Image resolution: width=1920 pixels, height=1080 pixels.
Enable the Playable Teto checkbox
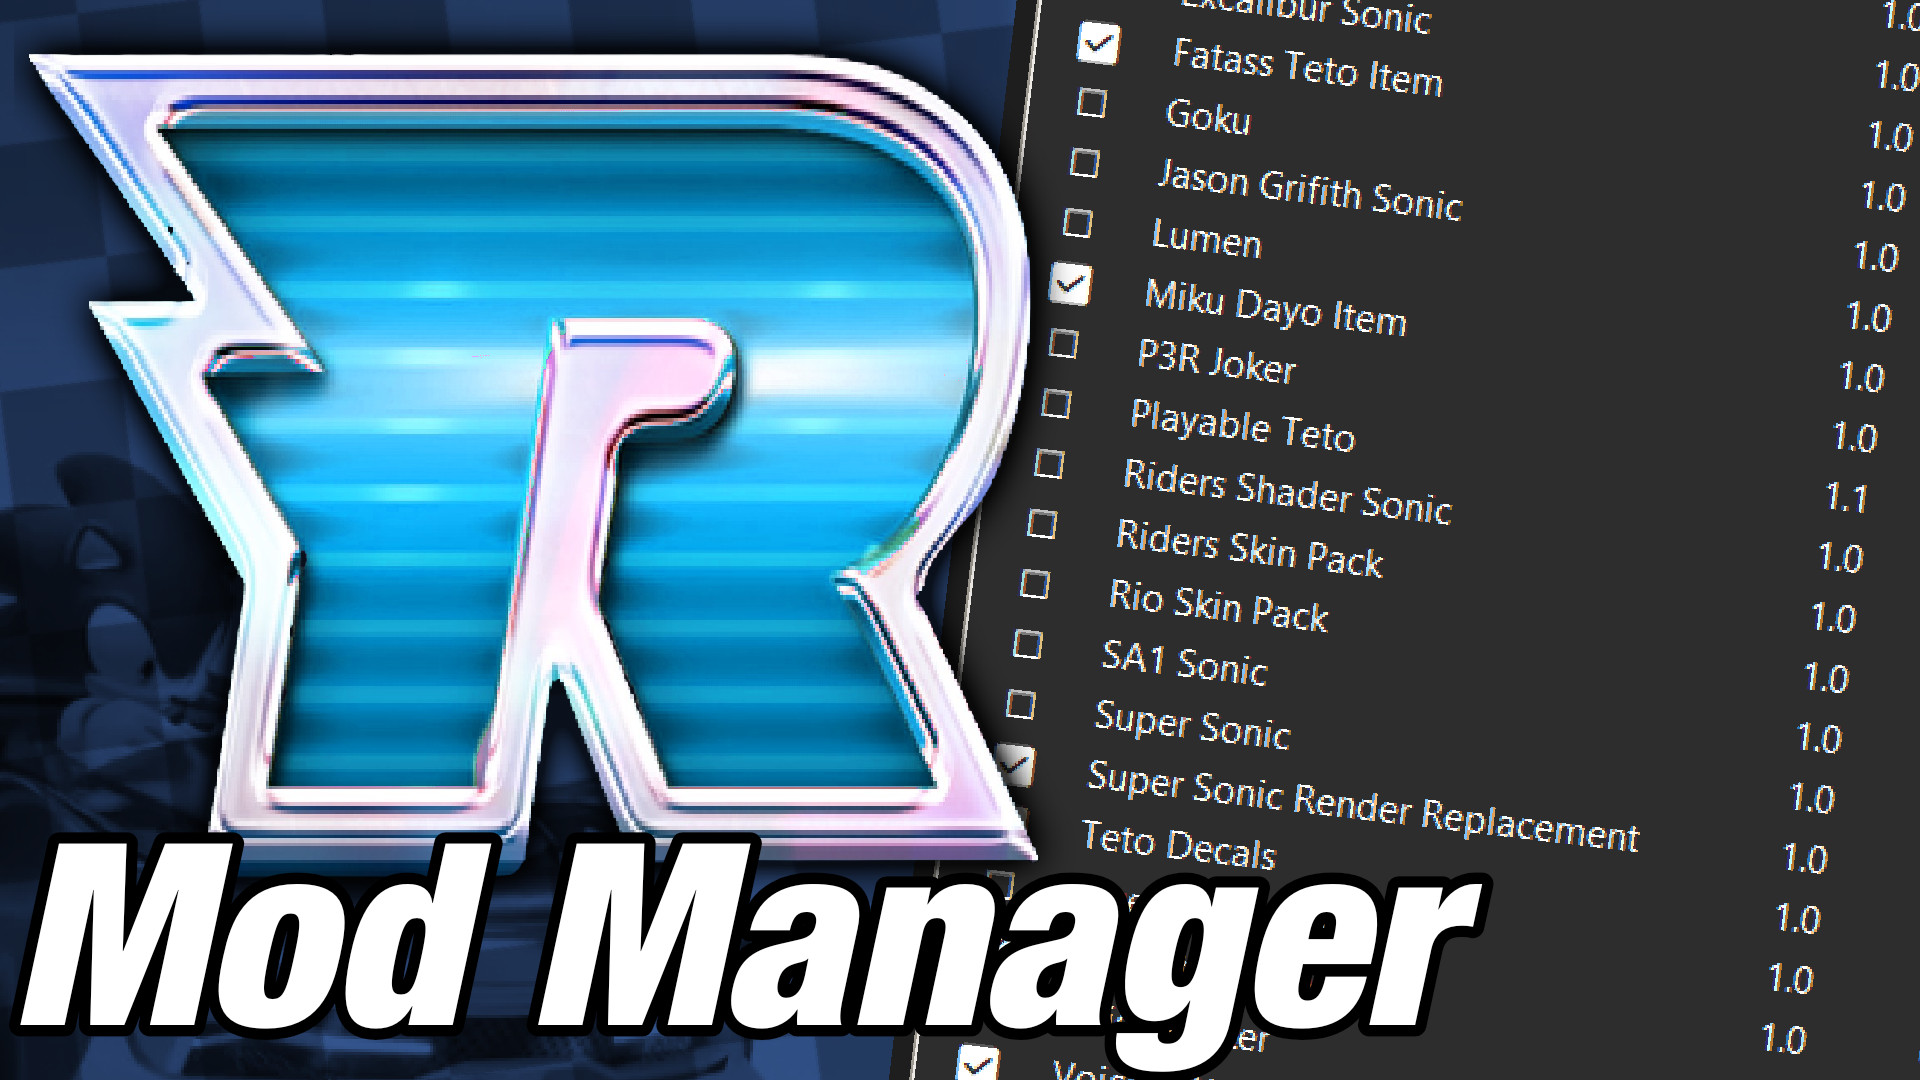click(1056, 405)
